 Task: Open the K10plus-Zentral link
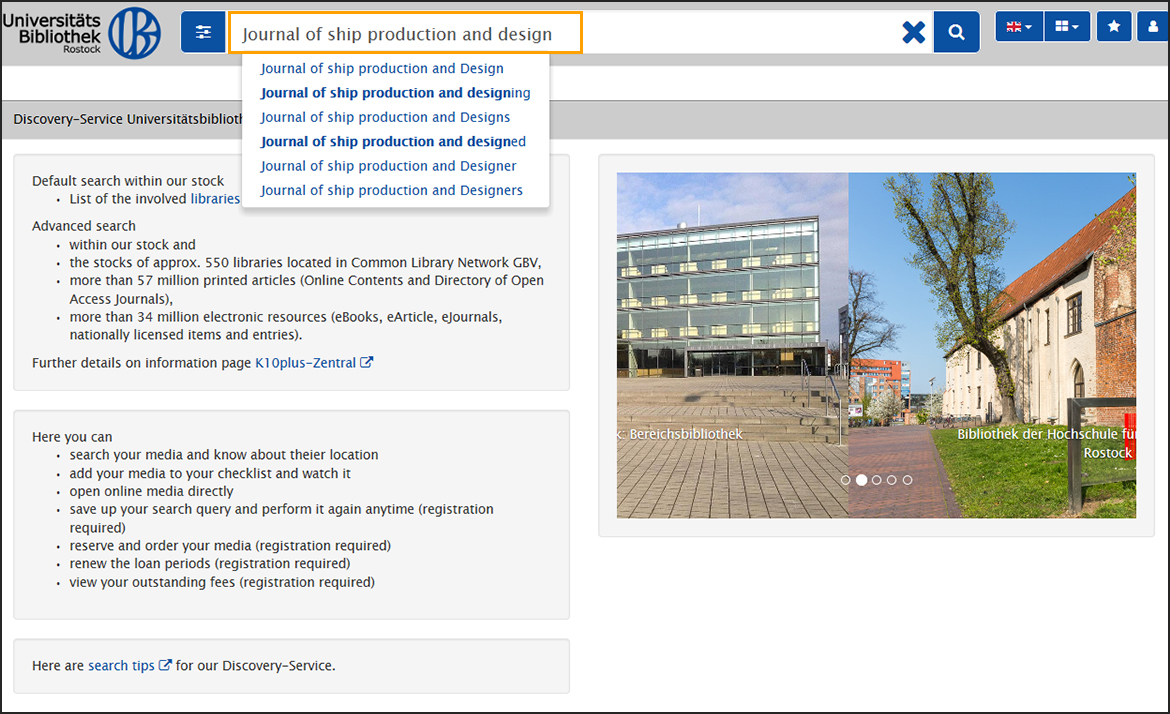pos(314,363)
